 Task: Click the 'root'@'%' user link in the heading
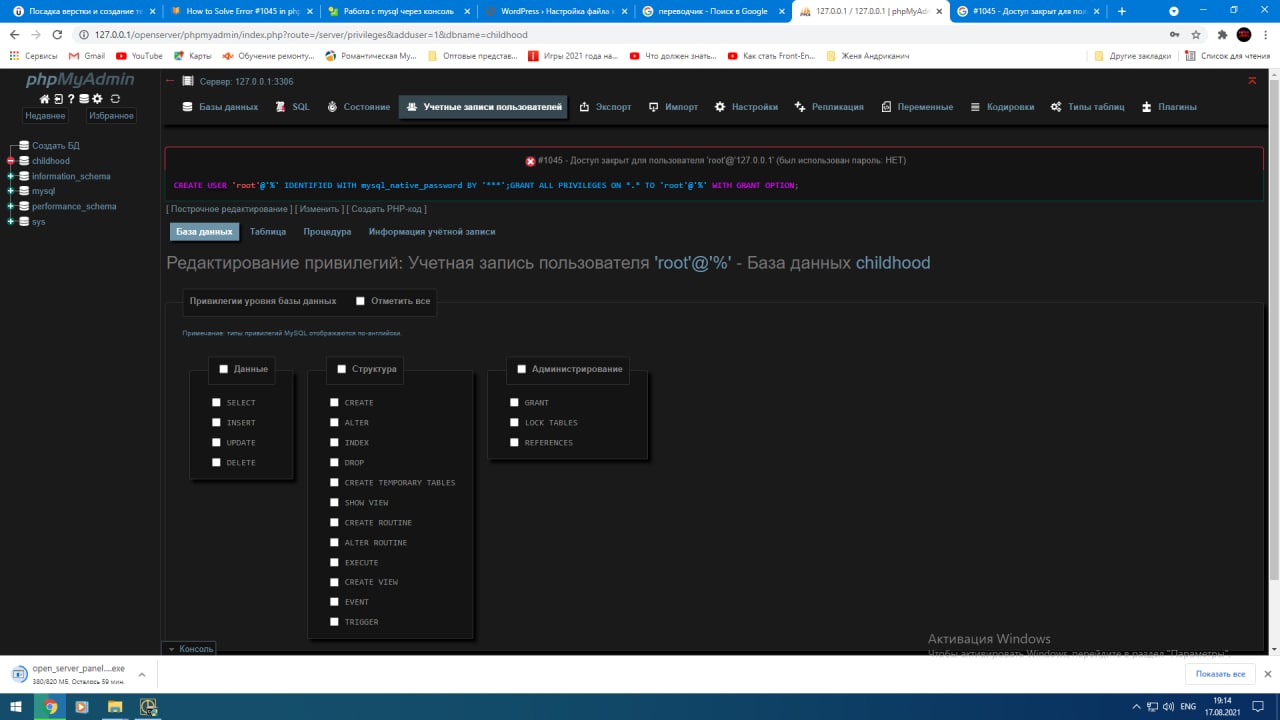click(692, 263)
